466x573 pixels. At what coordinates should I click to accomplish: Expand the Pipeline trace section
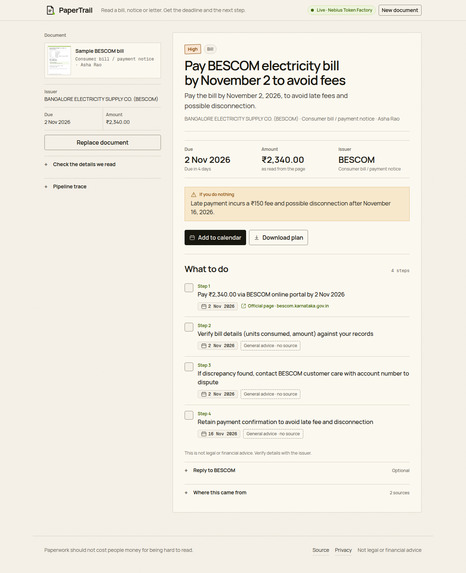point(102,186)
